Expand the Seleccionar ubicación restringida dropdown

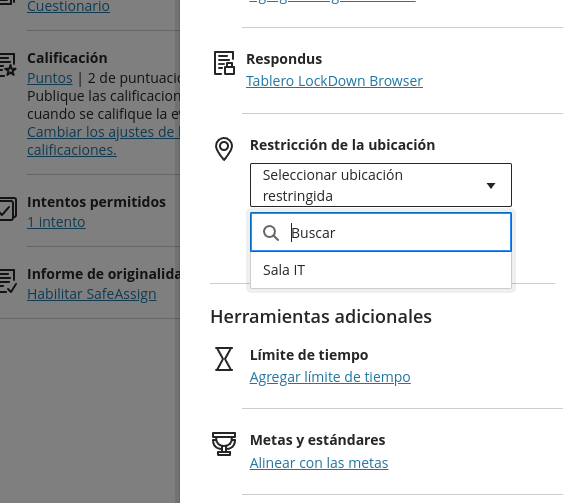[381, 185]
